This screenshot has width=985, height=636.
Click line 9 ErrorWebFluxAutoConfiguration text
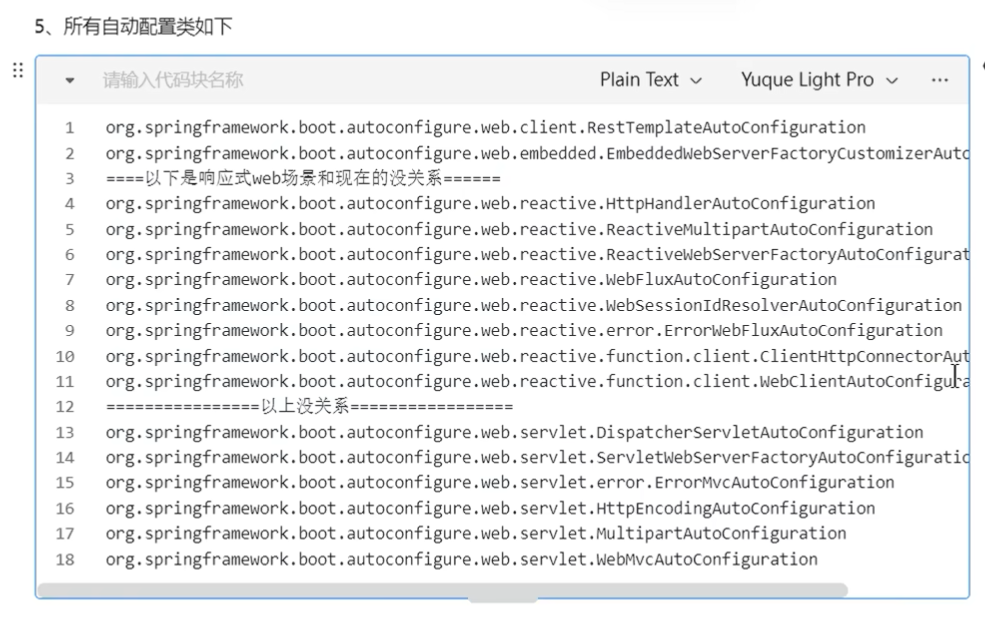pos(803,331)
